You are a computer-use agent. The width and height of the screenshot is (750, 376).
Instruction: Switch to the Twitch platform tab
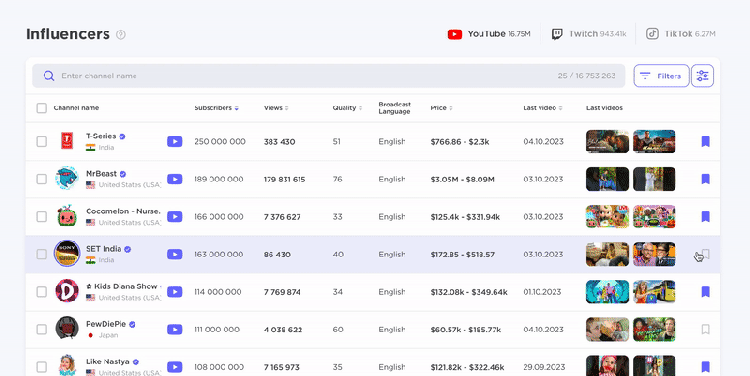(x=588, y=34)
